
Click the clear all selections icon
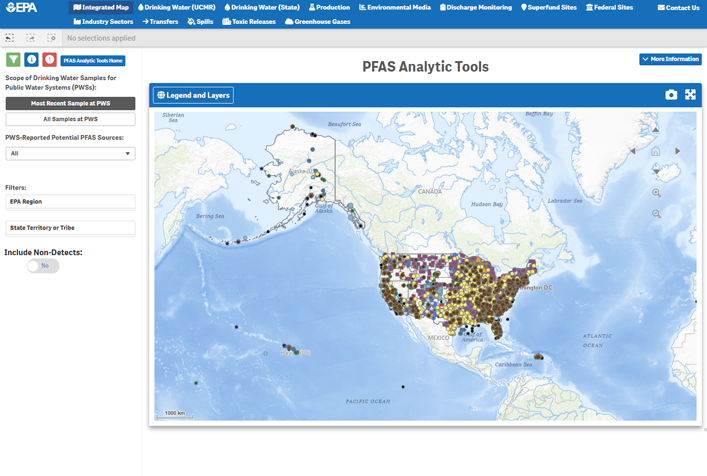pyautogui.click(x=52, y=38)
